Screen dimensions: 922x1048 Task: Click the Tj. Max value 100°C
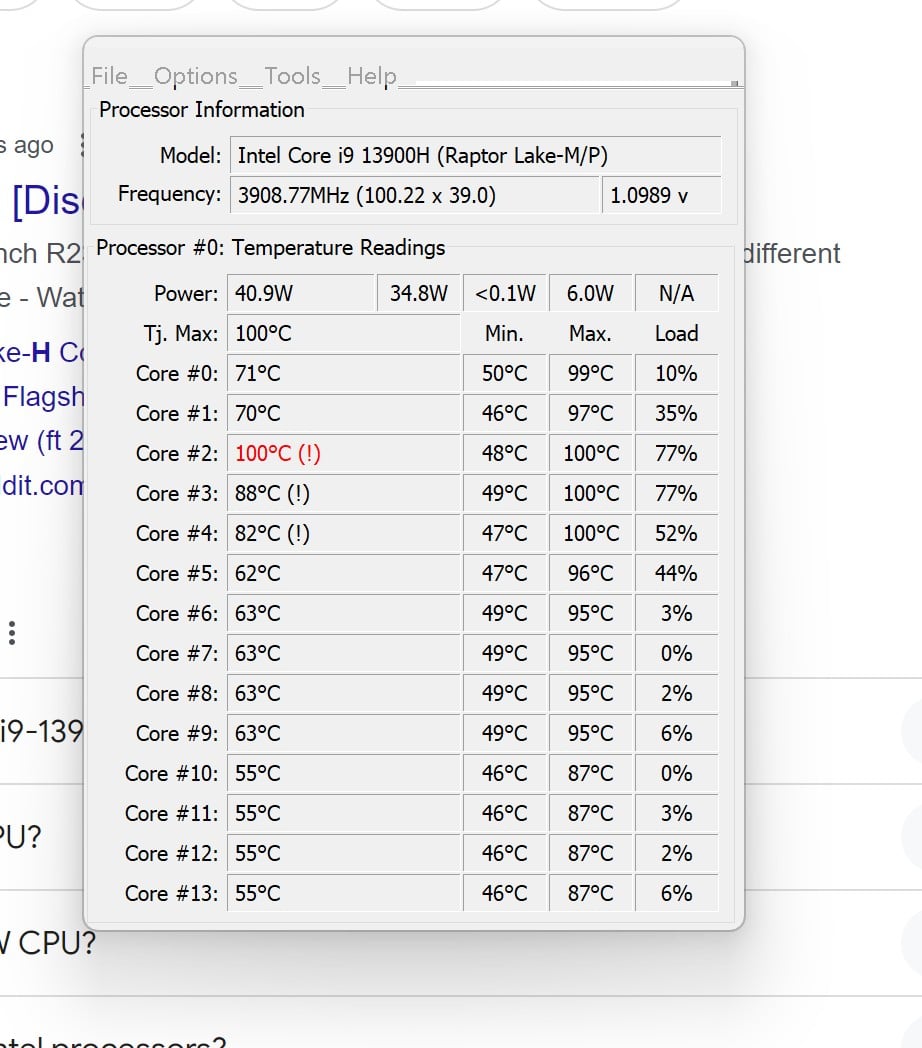click(x=344, y=334)
